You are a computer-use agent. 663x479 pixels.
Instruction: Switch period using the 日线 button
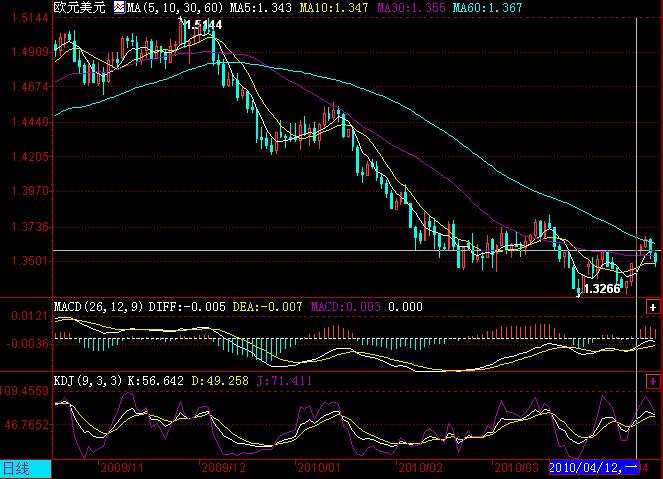[26, 469]
